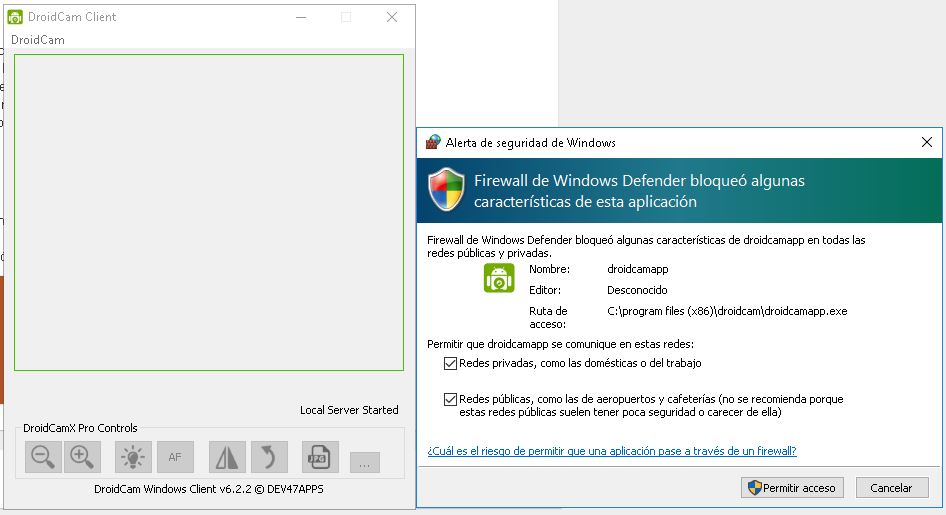Click the DroidCamX Pro Controls label
Viewport: 946px width, 515px height.
click(x=80, y=428)
